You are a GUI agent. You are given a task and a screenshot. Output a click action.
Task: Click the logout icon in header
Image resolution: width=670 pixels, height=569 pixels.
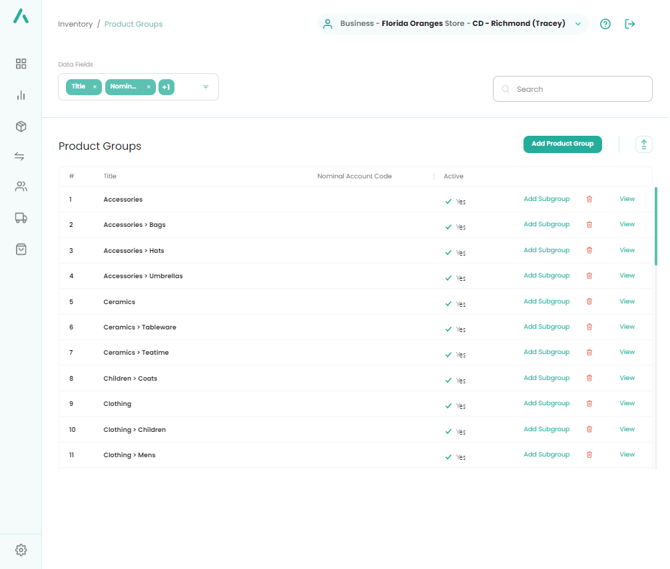tap(630, 24)
